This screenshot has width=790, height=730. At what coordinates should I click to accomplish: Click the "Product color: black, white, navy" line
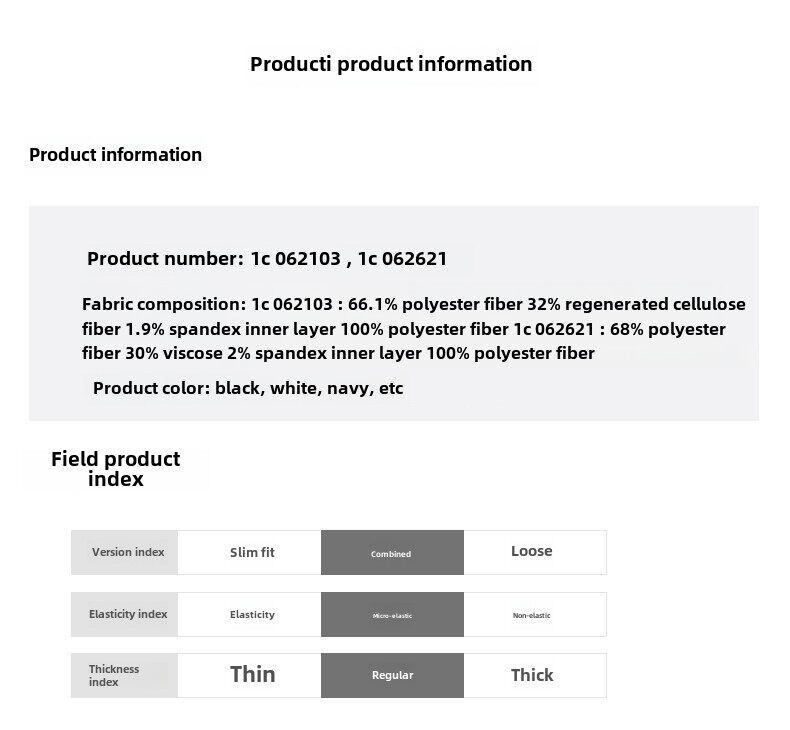[x=248, y=388]
